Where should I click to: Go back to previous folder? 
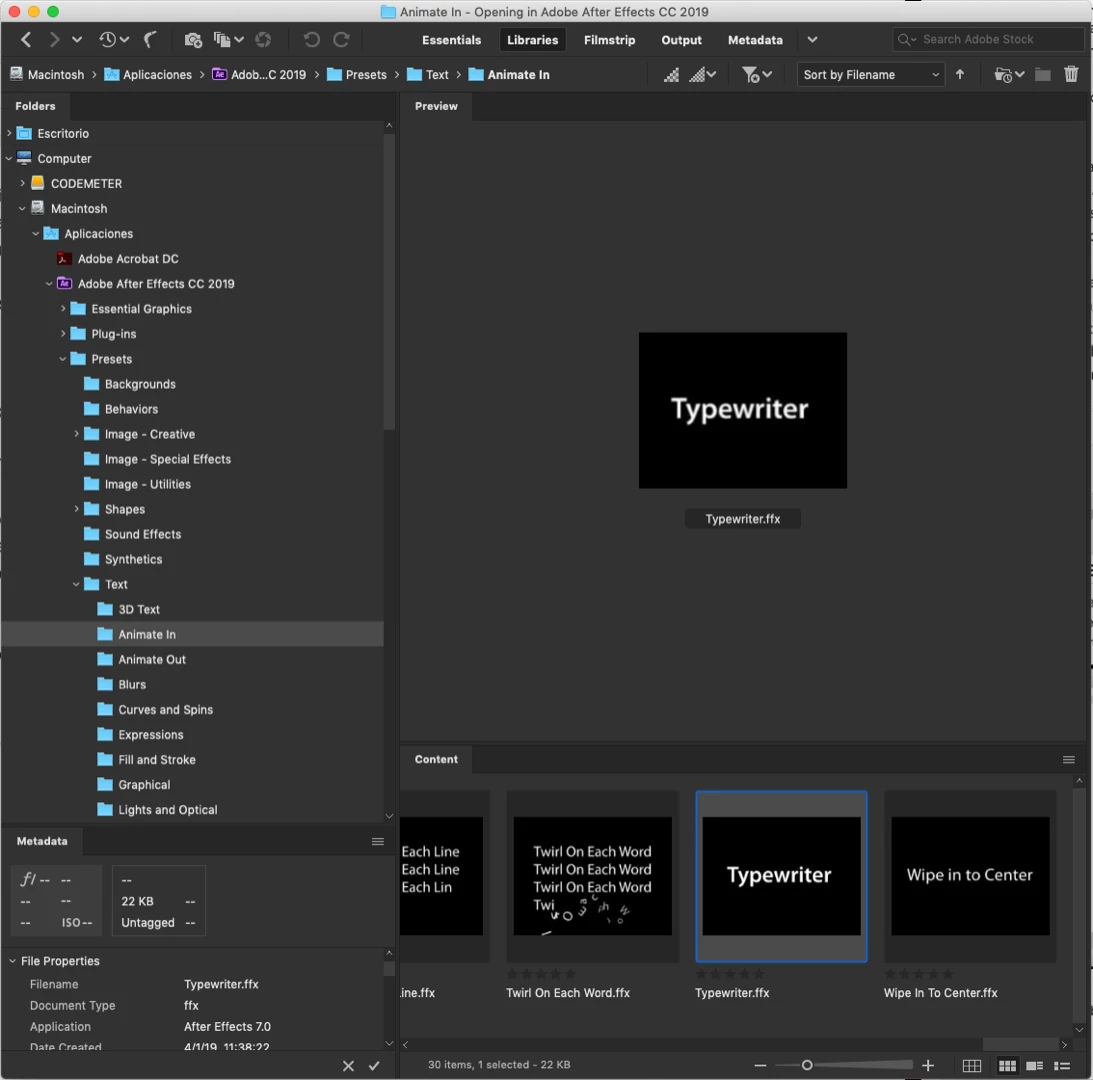tap(26, 40)
